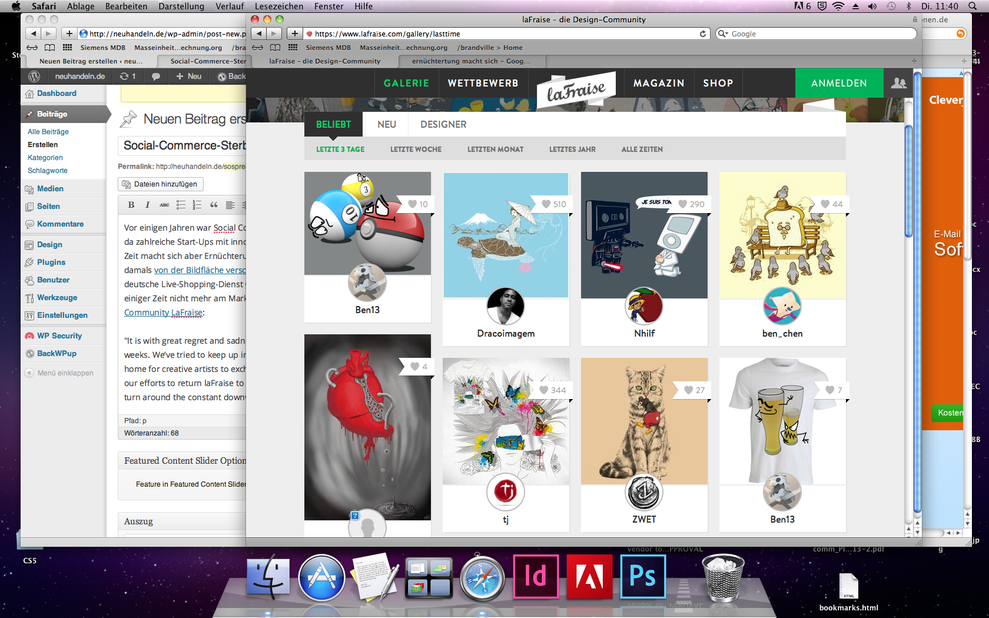Click forward arrow in the laFraise window
This screenshot has width=989, height=618.
(273, 33)
